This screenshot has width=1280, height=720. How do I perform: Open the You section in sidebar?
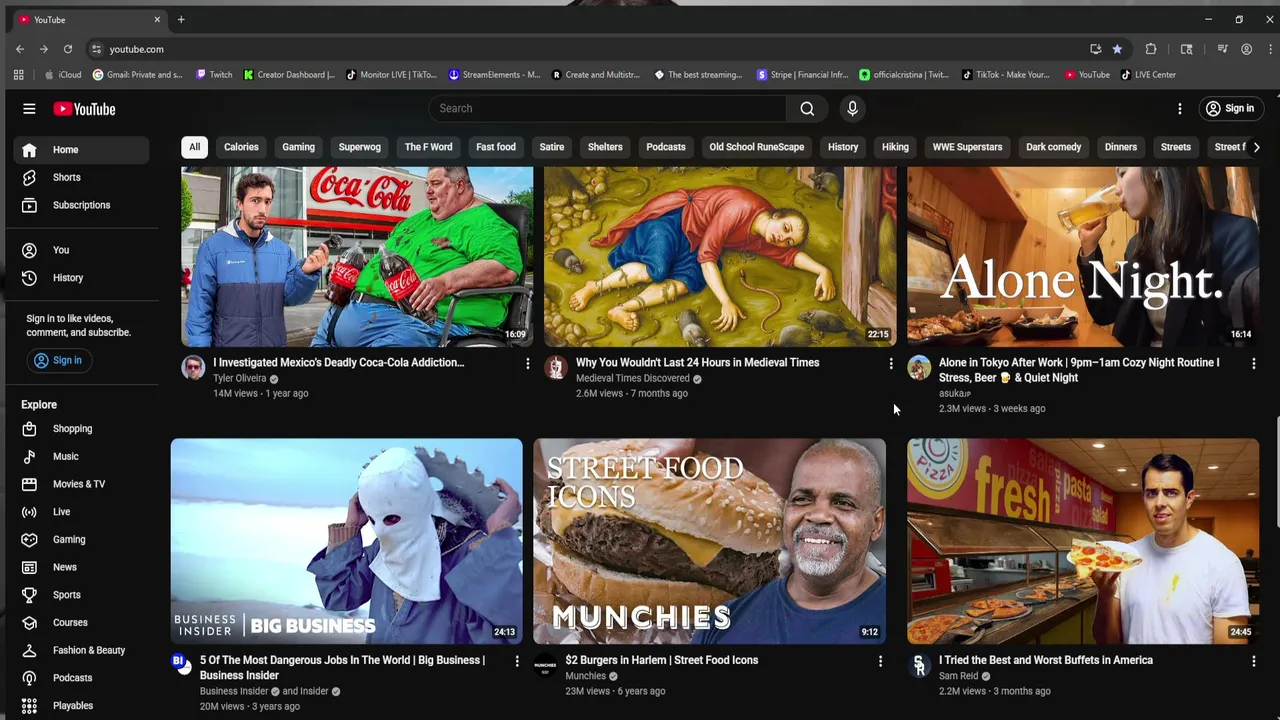coord(81,250)
